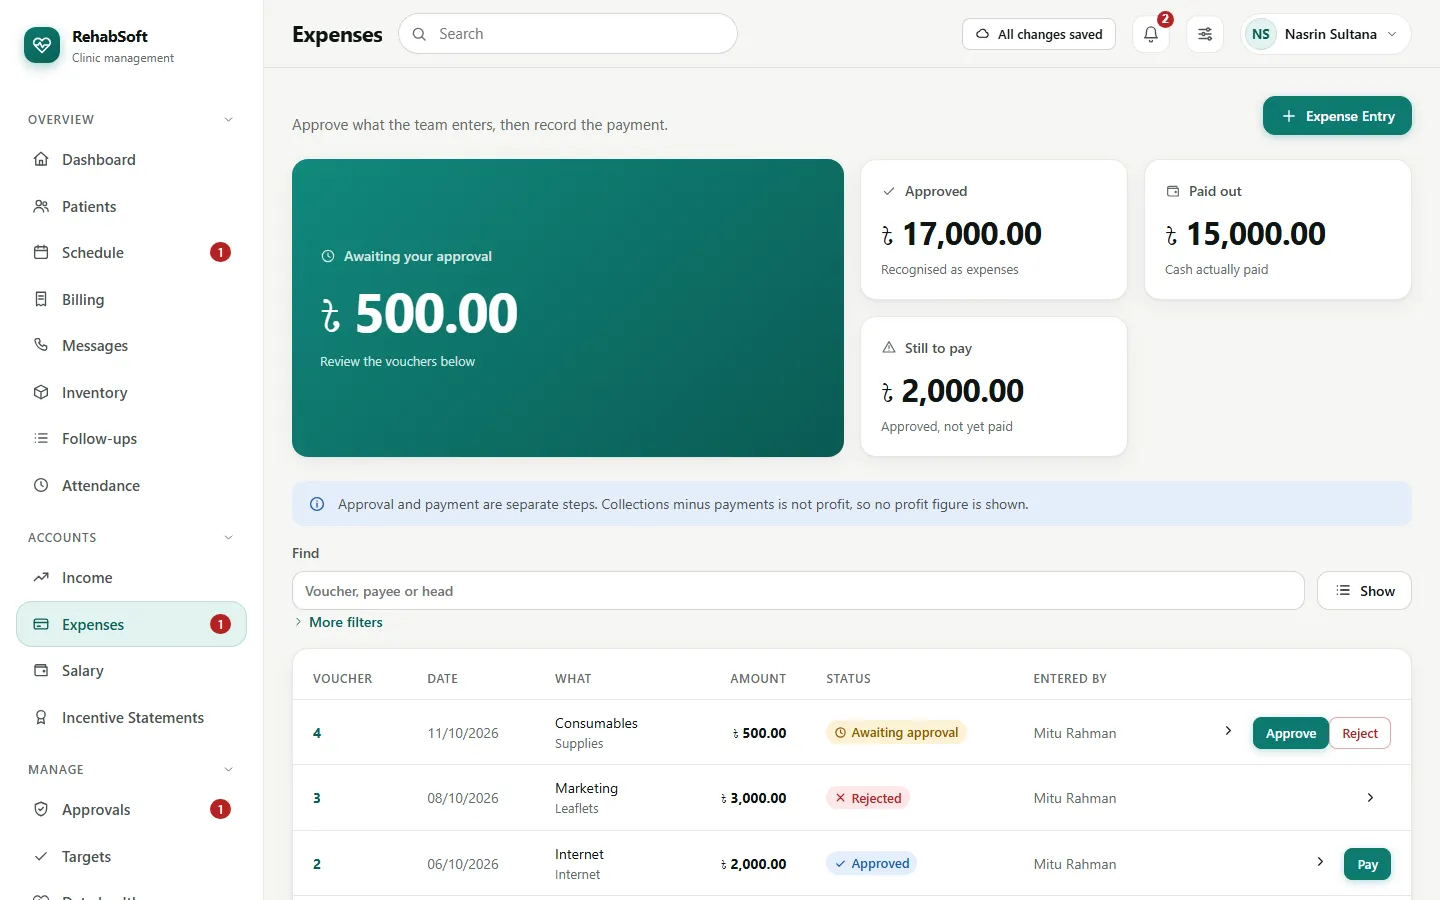Collapse the Accounts section
1440x900 pixels.
click(228, 538)
